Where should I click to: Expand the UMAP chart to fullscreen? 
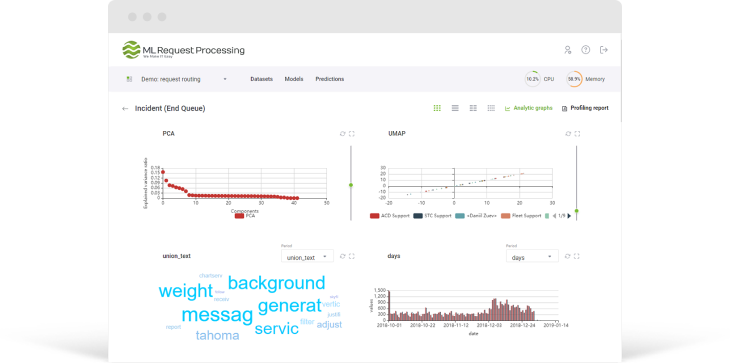(577, 134)
